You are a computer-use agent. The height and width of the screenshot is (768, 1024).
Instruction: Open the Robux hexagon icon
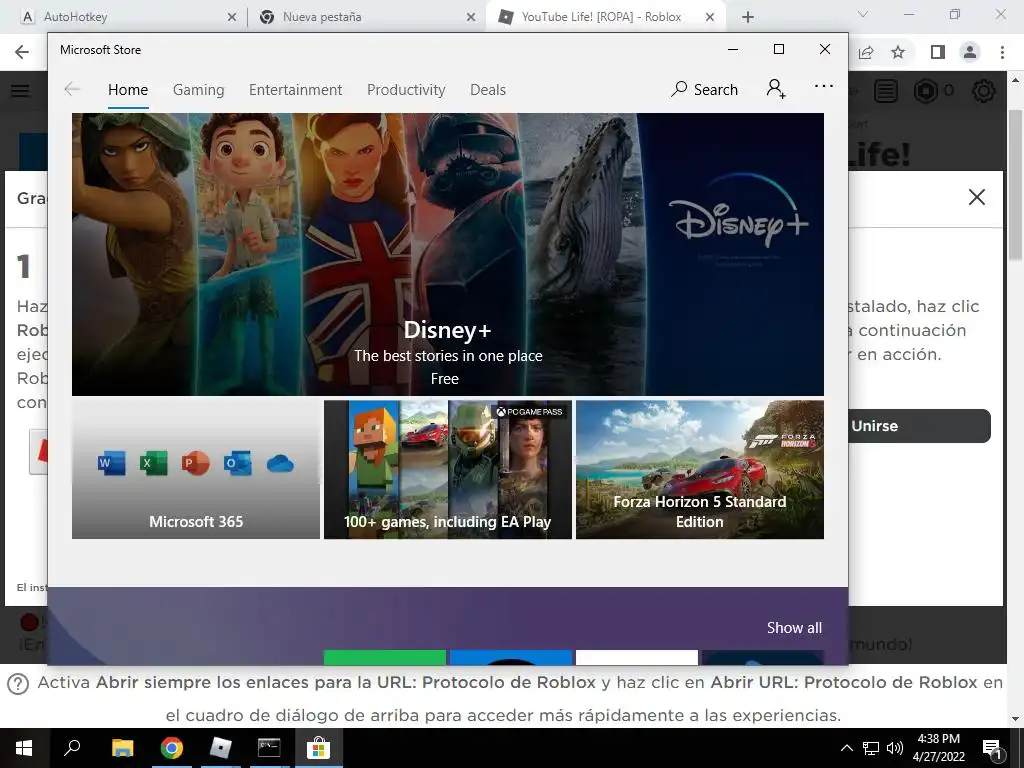click(925, 91)
